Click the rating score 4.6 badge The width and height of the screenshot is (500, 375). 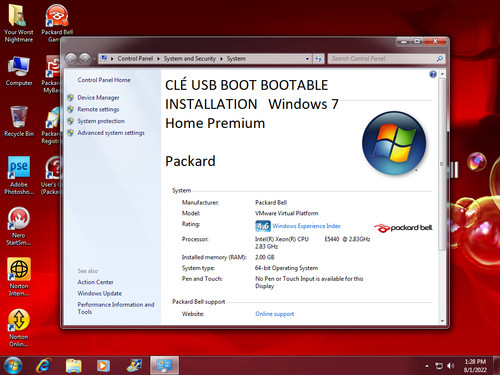point(263,226)
